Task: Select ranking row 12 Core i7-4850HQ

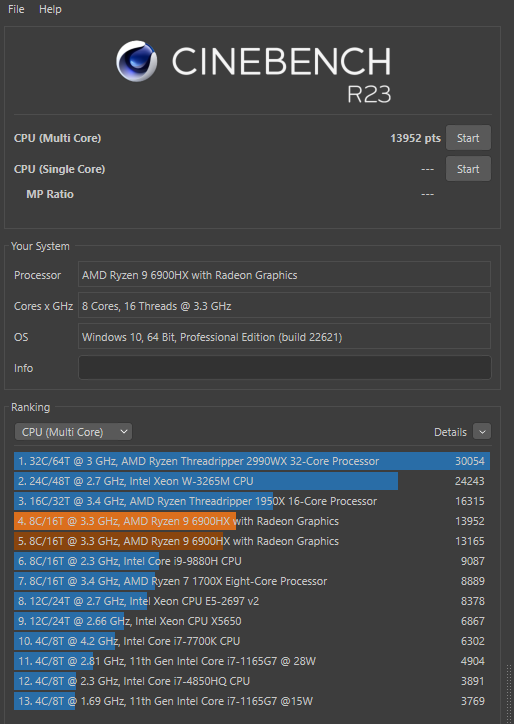Action: pyautogui.click(x=252, y=681)
